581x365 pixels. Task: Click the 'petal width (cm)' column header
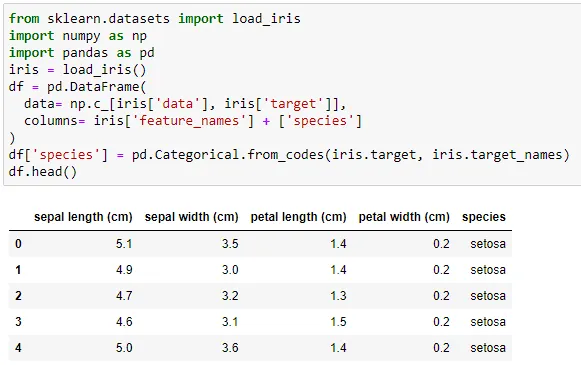coord(404,217)
